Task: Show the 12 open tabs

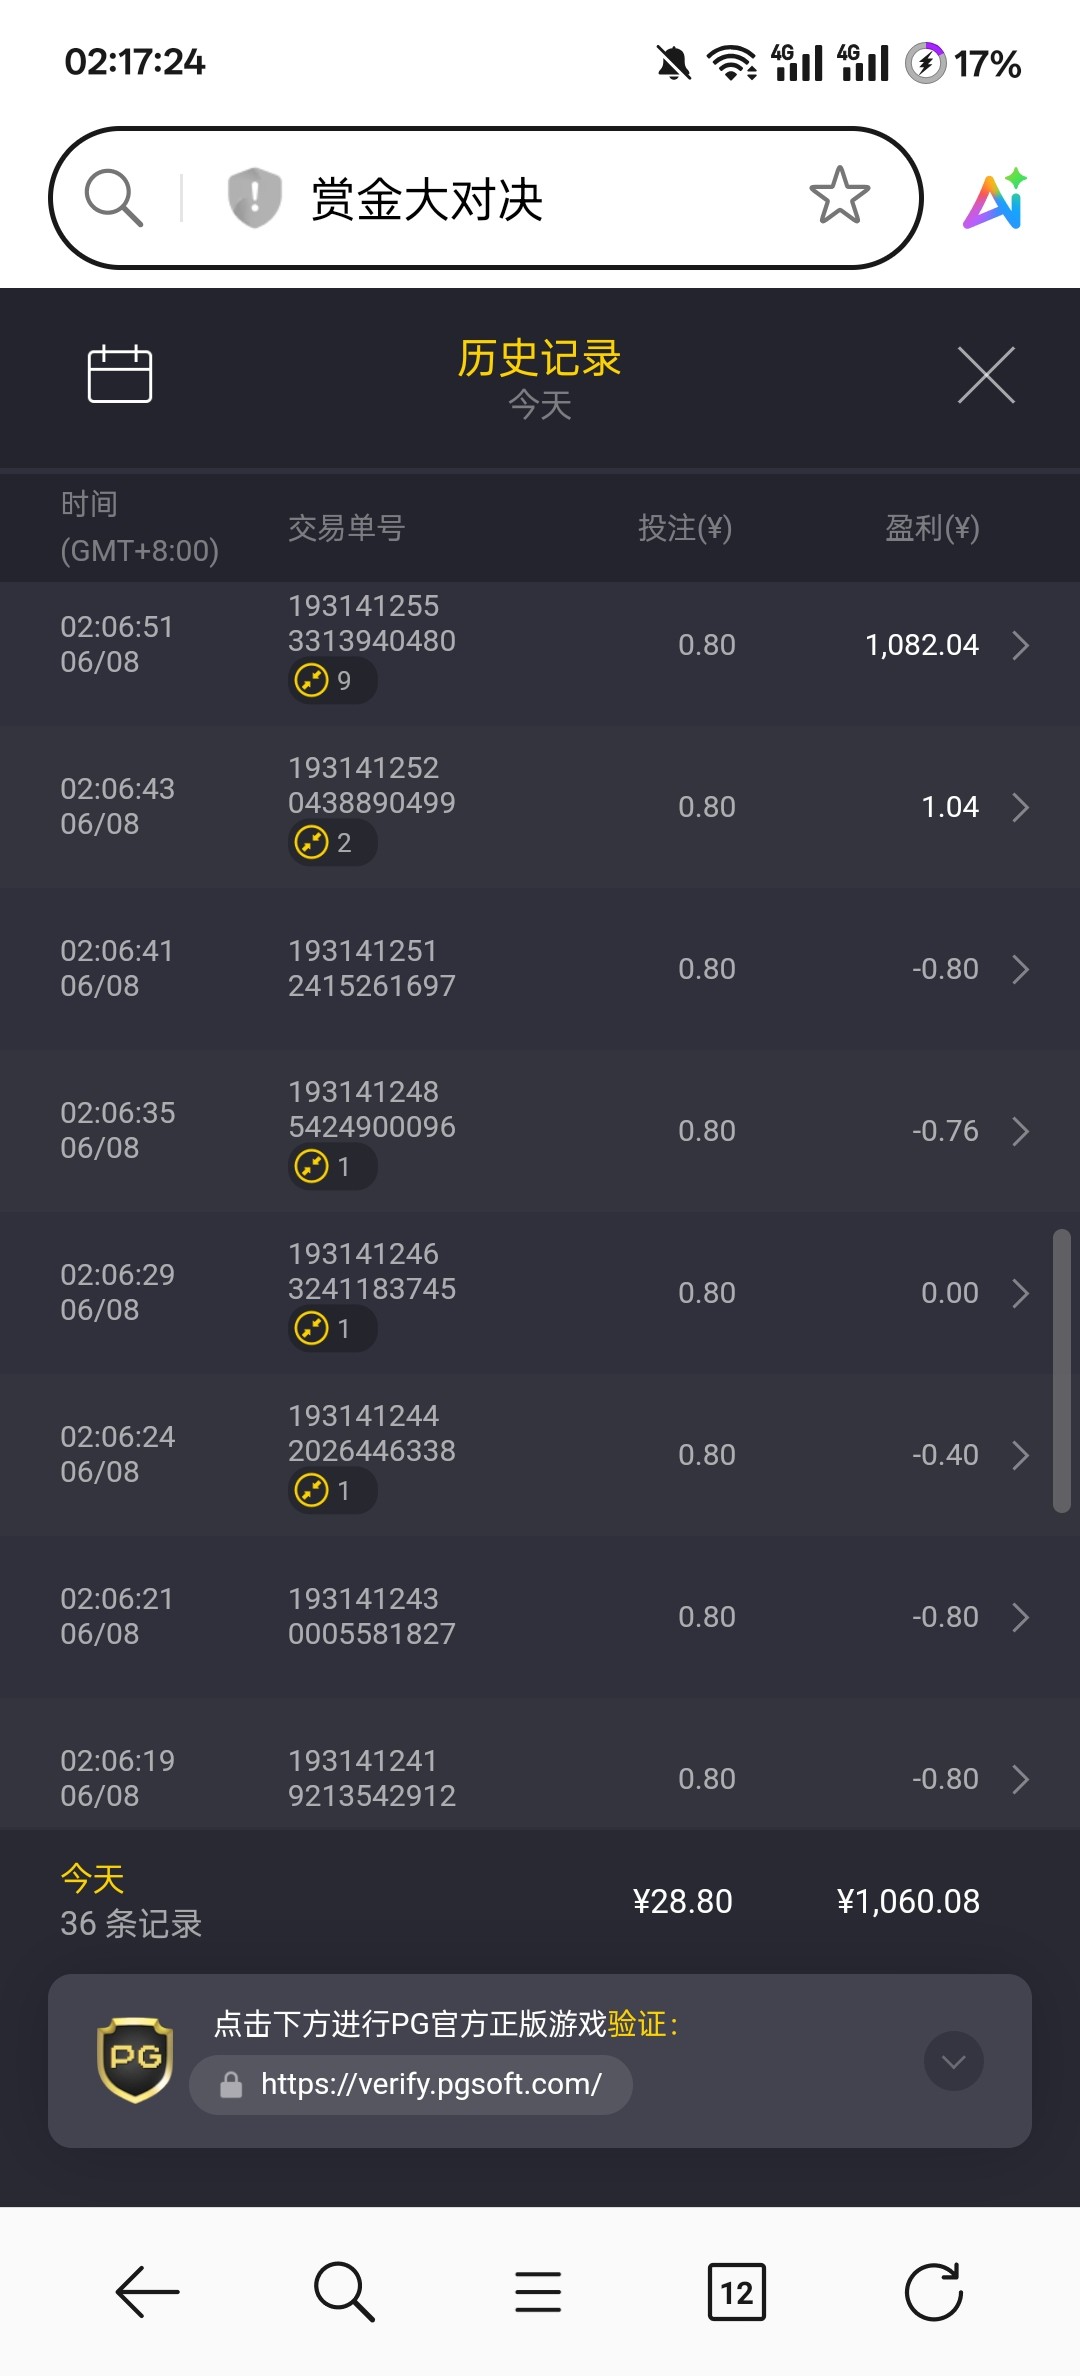Action: point(736,2291)
